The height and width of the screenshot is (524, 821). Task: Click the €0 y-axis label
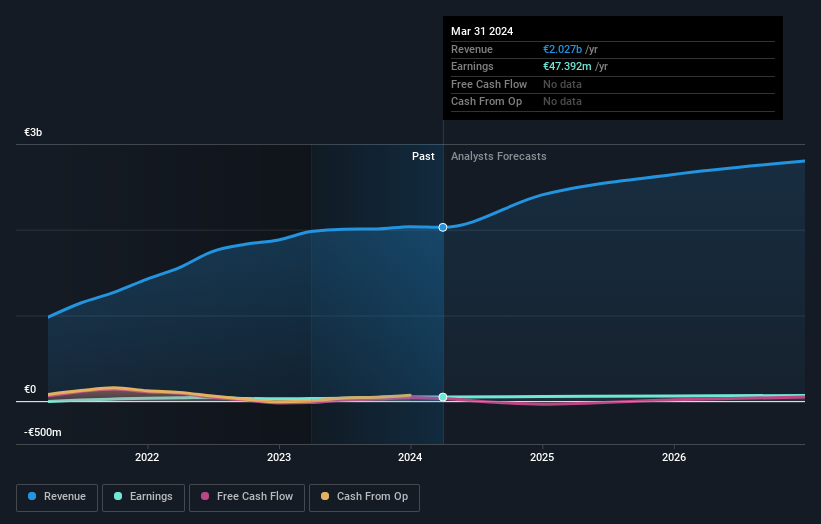[x=30, y=389]
